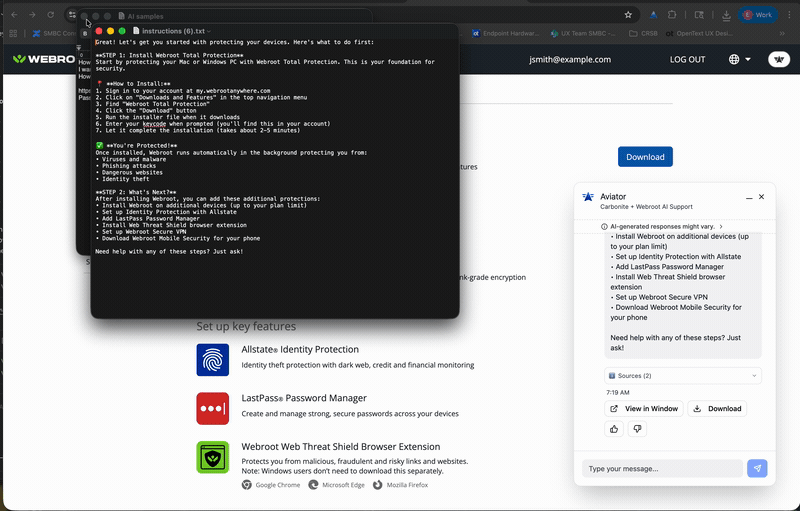Click the LastPass red icon

click(213, 408)
